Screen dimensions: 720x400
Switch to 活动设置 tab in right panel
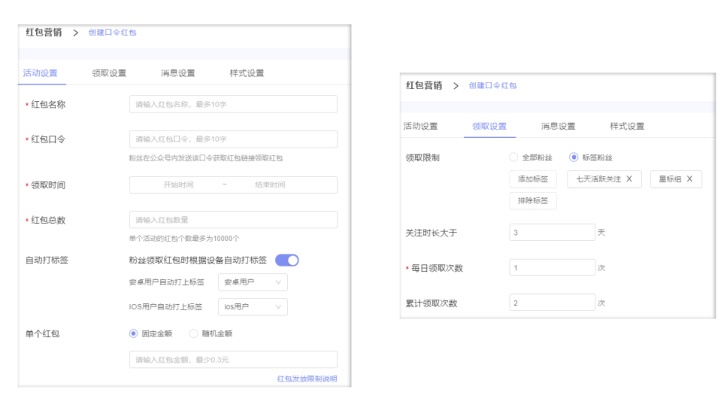click(421, 126)
